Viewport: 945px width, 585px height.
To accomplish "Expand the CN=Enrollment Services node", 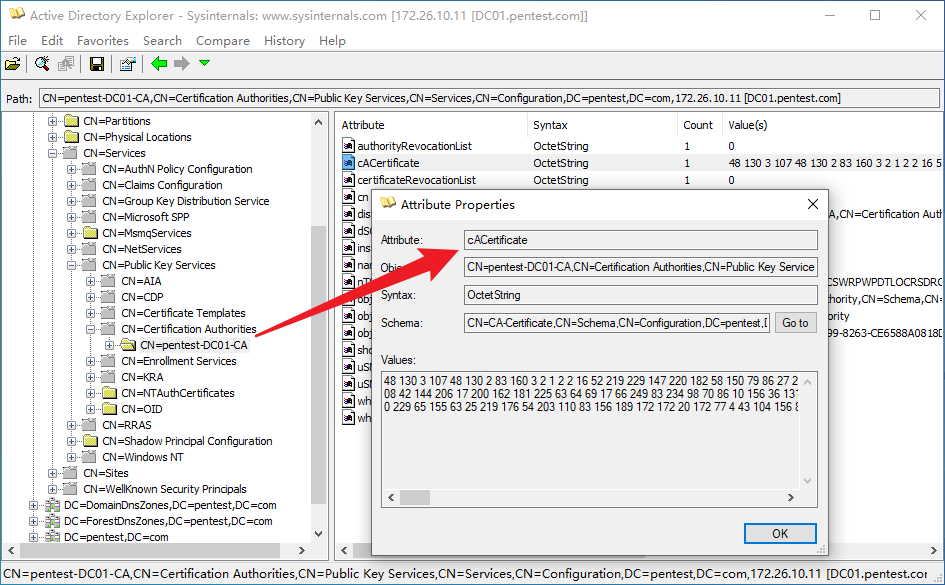I will (90, 361).
